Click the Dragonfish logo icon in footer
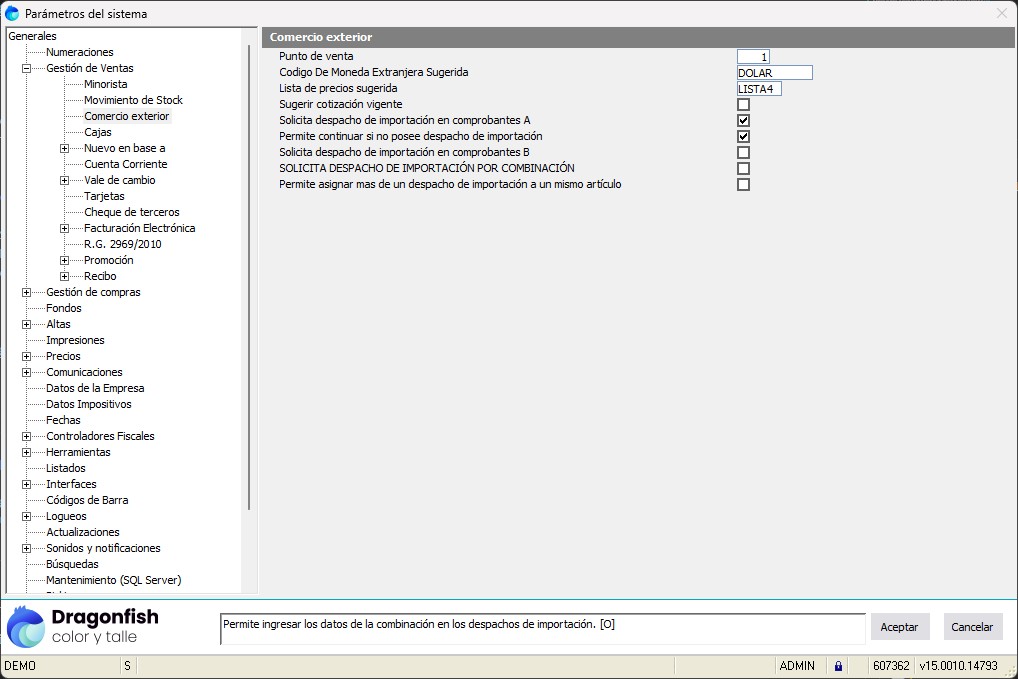Viewport: 1018px width, 679px height. click(26, 627)
